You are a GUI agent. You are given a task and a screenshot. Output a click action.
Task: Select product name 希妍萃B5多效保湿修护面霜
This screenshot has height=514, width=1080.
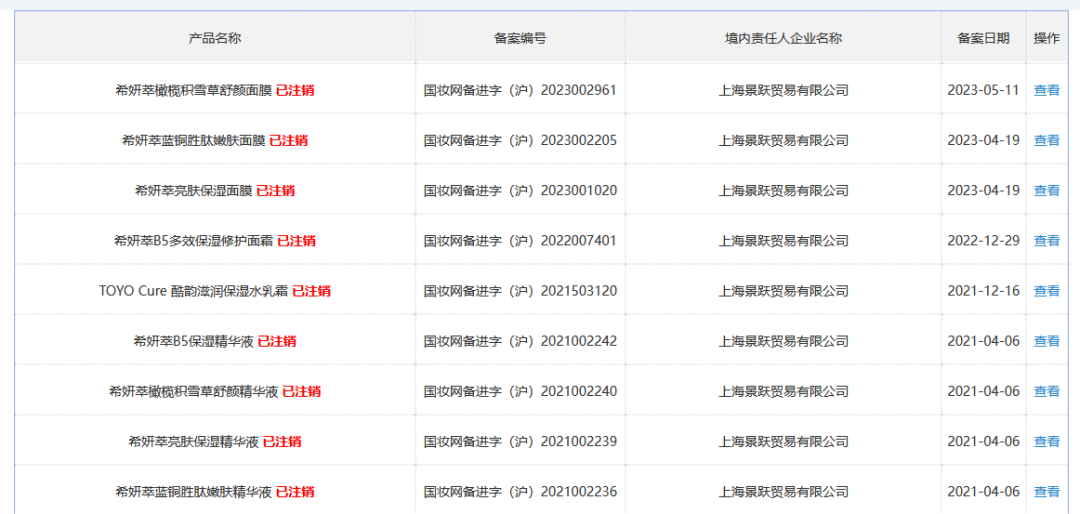194,241
